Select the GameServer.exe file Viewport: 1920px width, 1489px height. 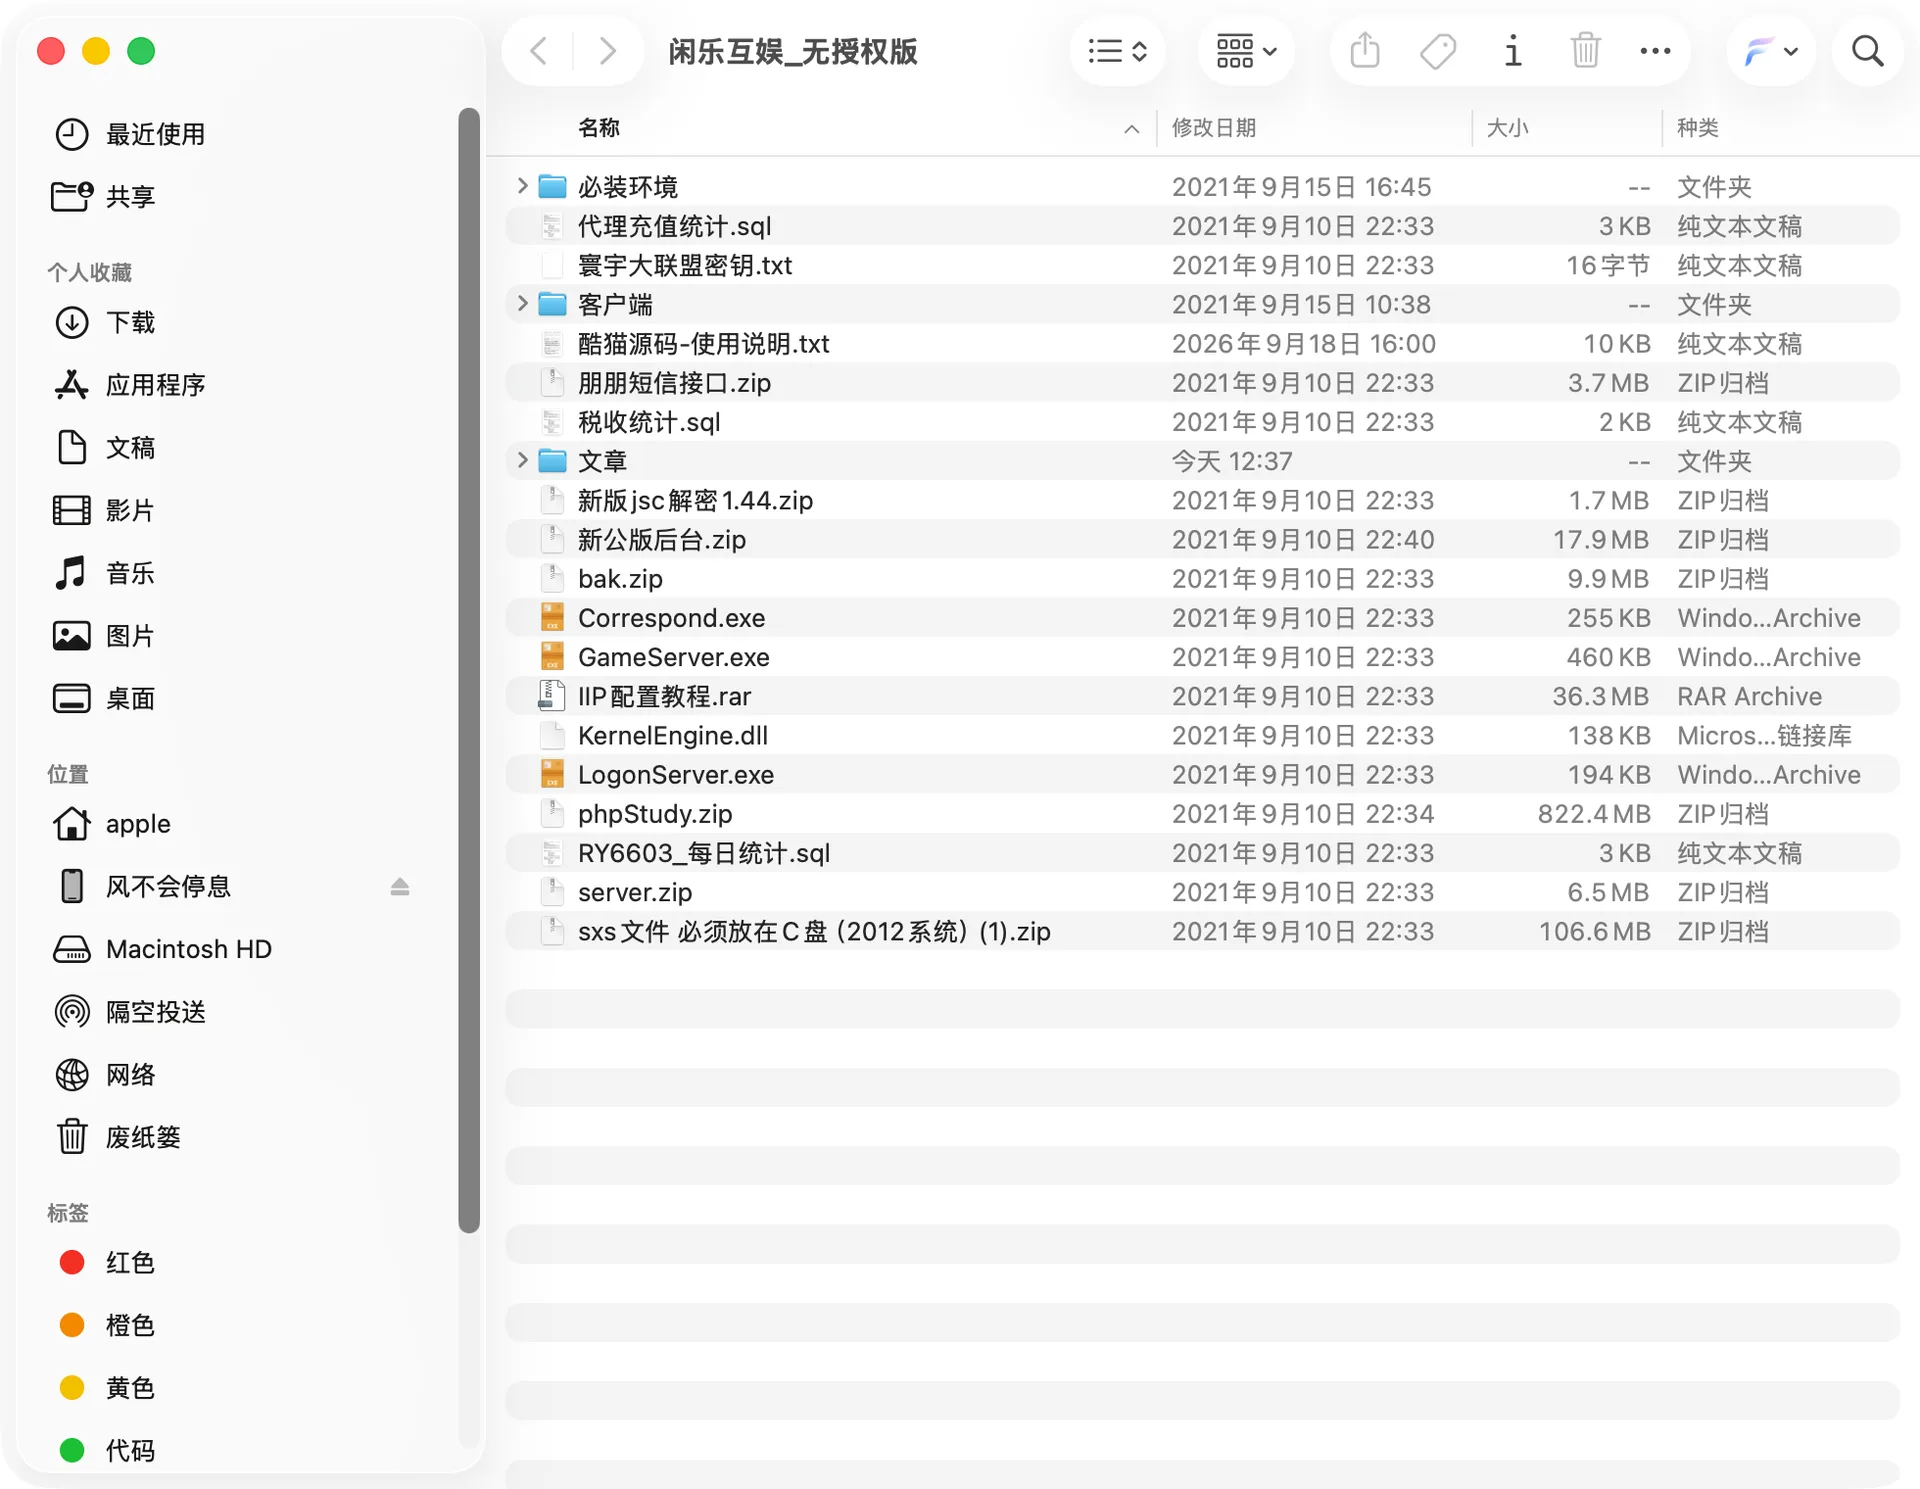point(1202,657)
